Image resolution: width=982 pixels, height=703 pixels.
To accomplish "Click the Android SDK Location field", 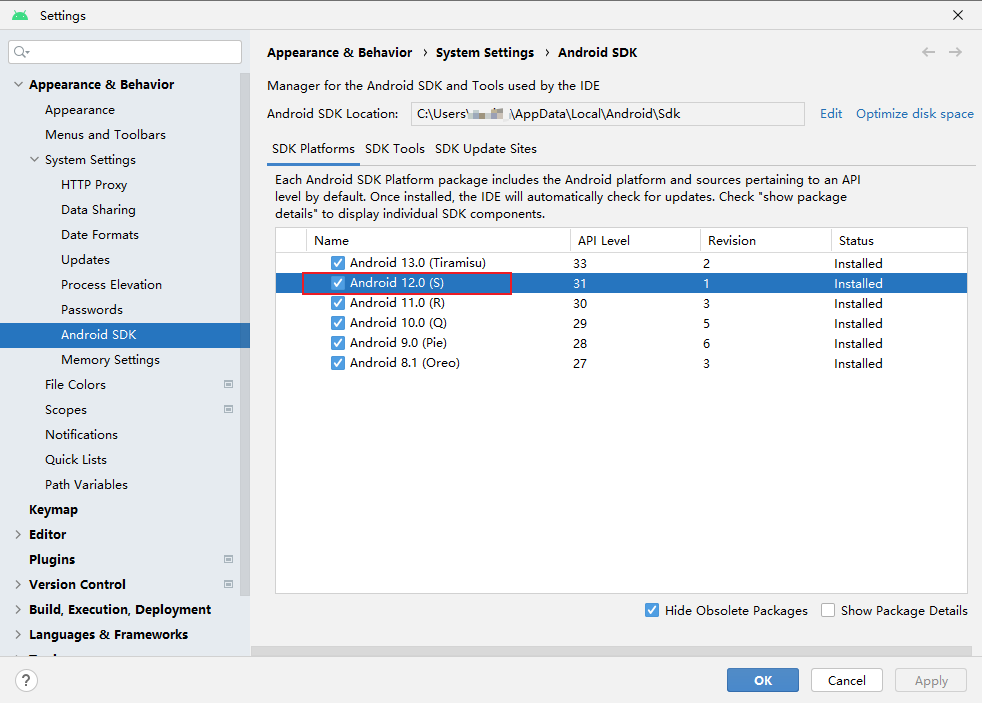I will (x=607, y=114).
